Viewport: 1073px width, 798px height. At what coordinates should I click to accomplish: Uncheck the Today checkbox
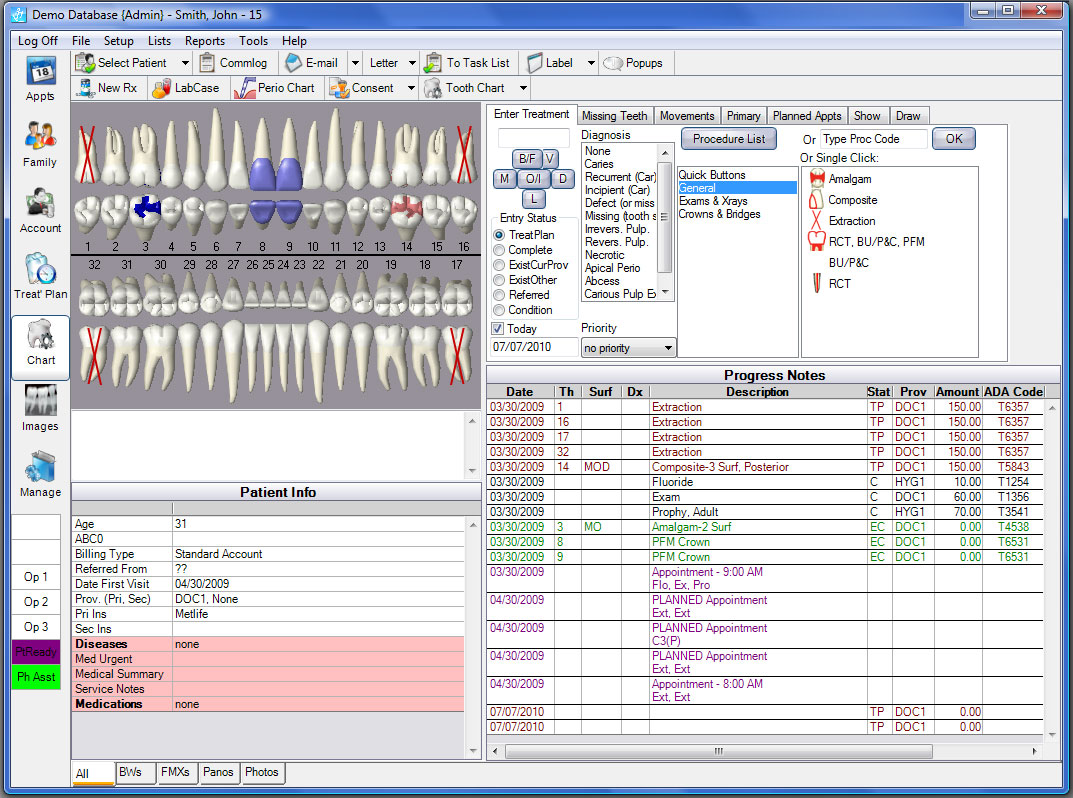tap(498, 329)
